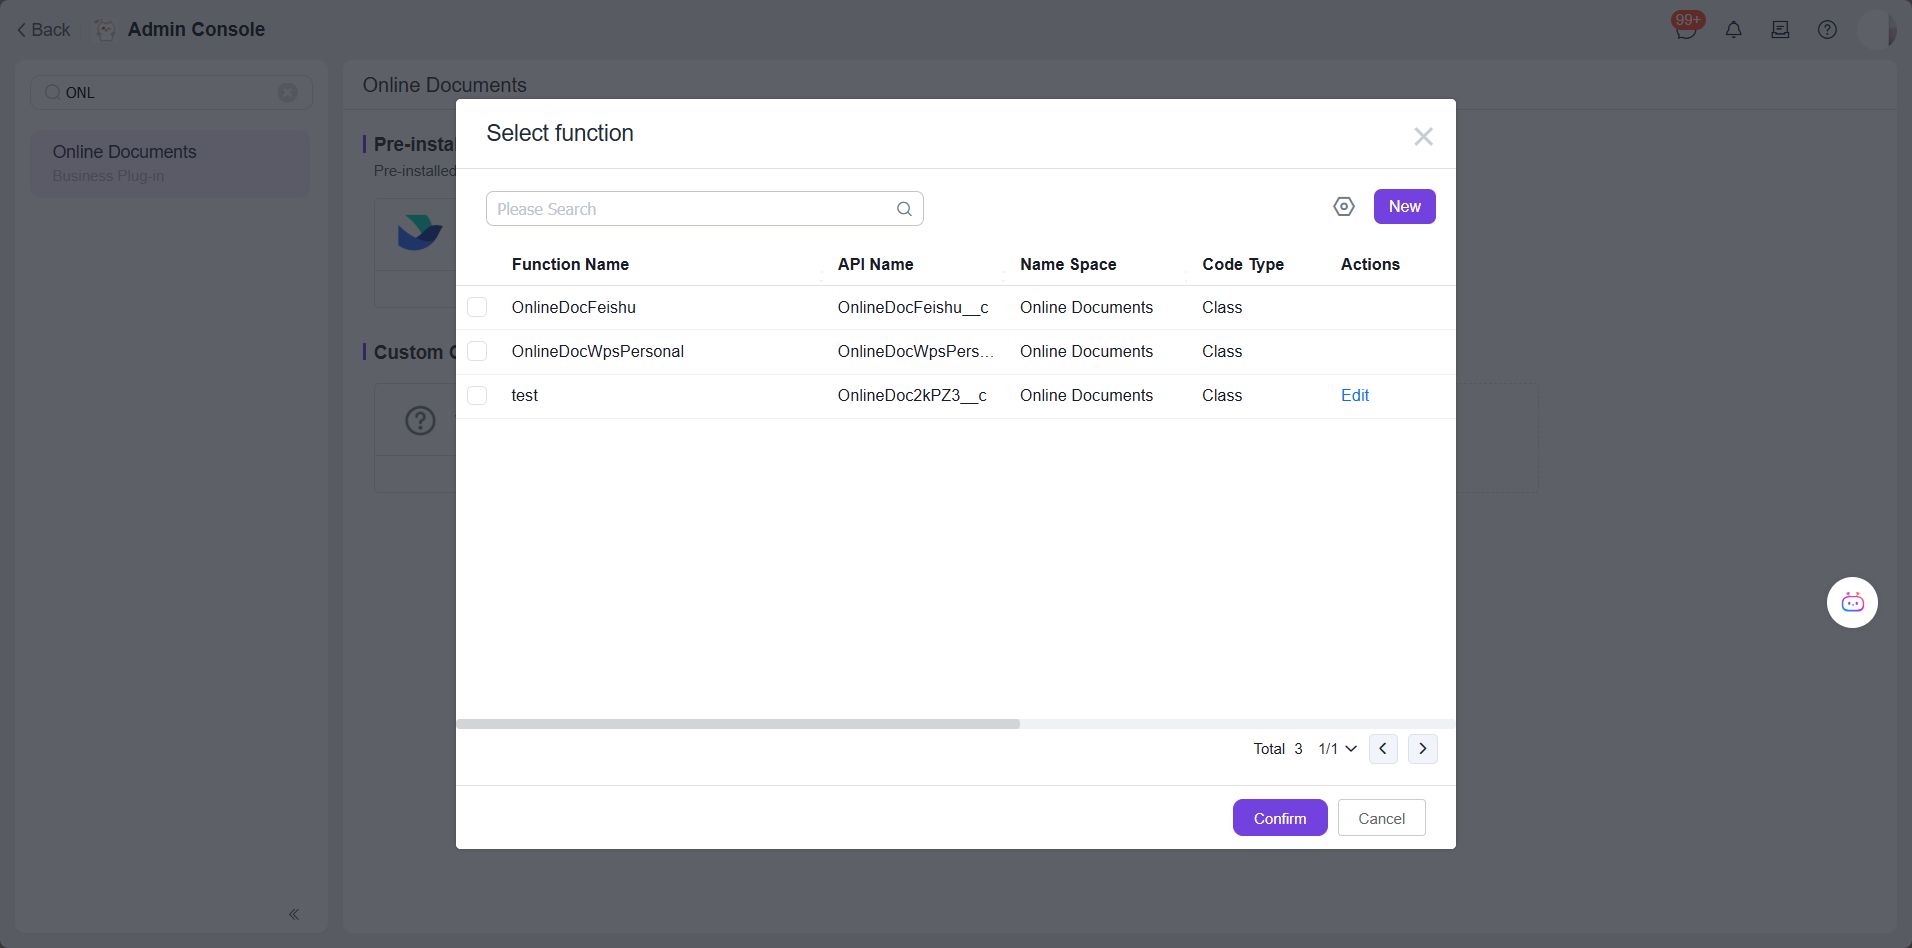
Task: Open column settings hexagon icon
Action: [1343, 207]
